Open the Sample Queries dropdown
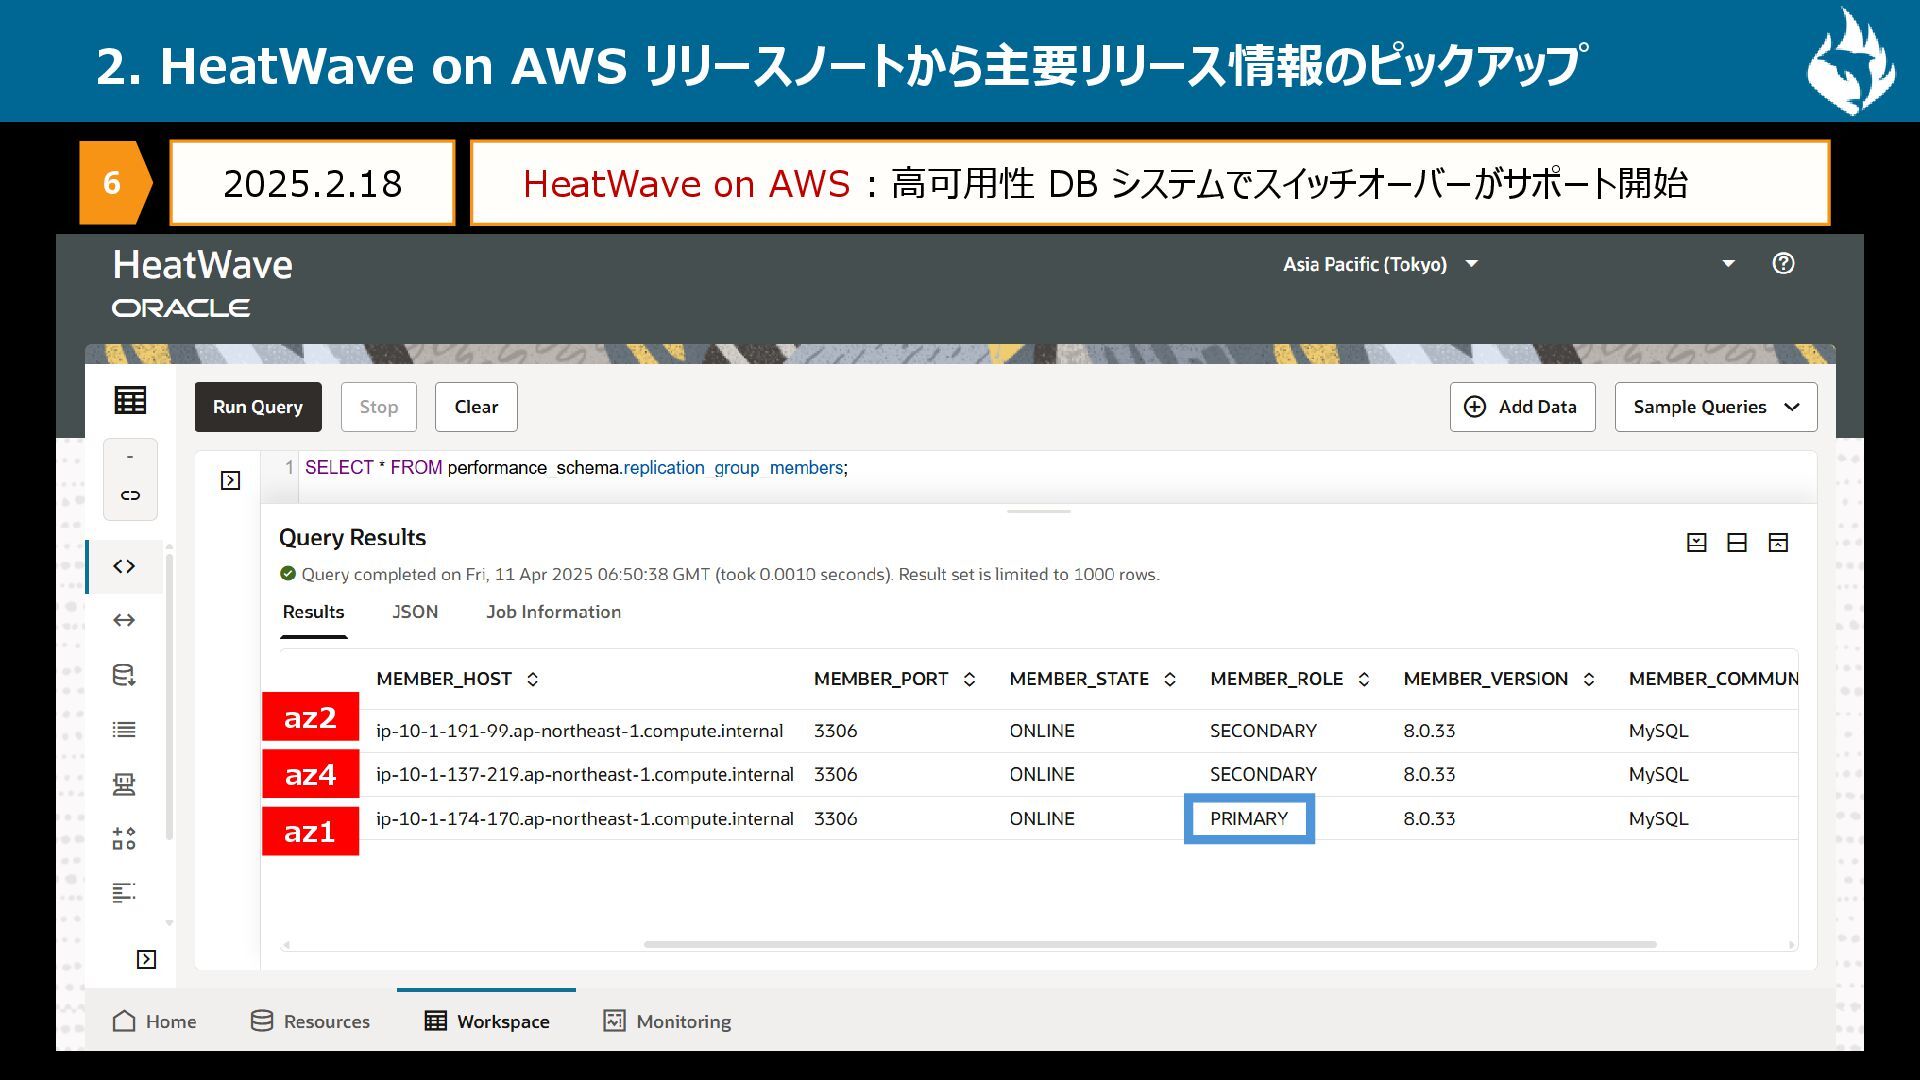This screenshot has height=1080, width=1920. (x=1715, y=407)
